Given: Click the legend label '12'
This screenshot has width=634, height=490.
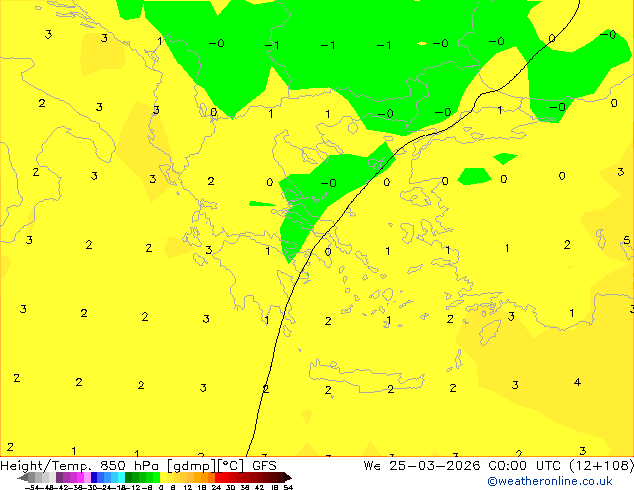Looking at the screenshot, I should click(188, 488).
